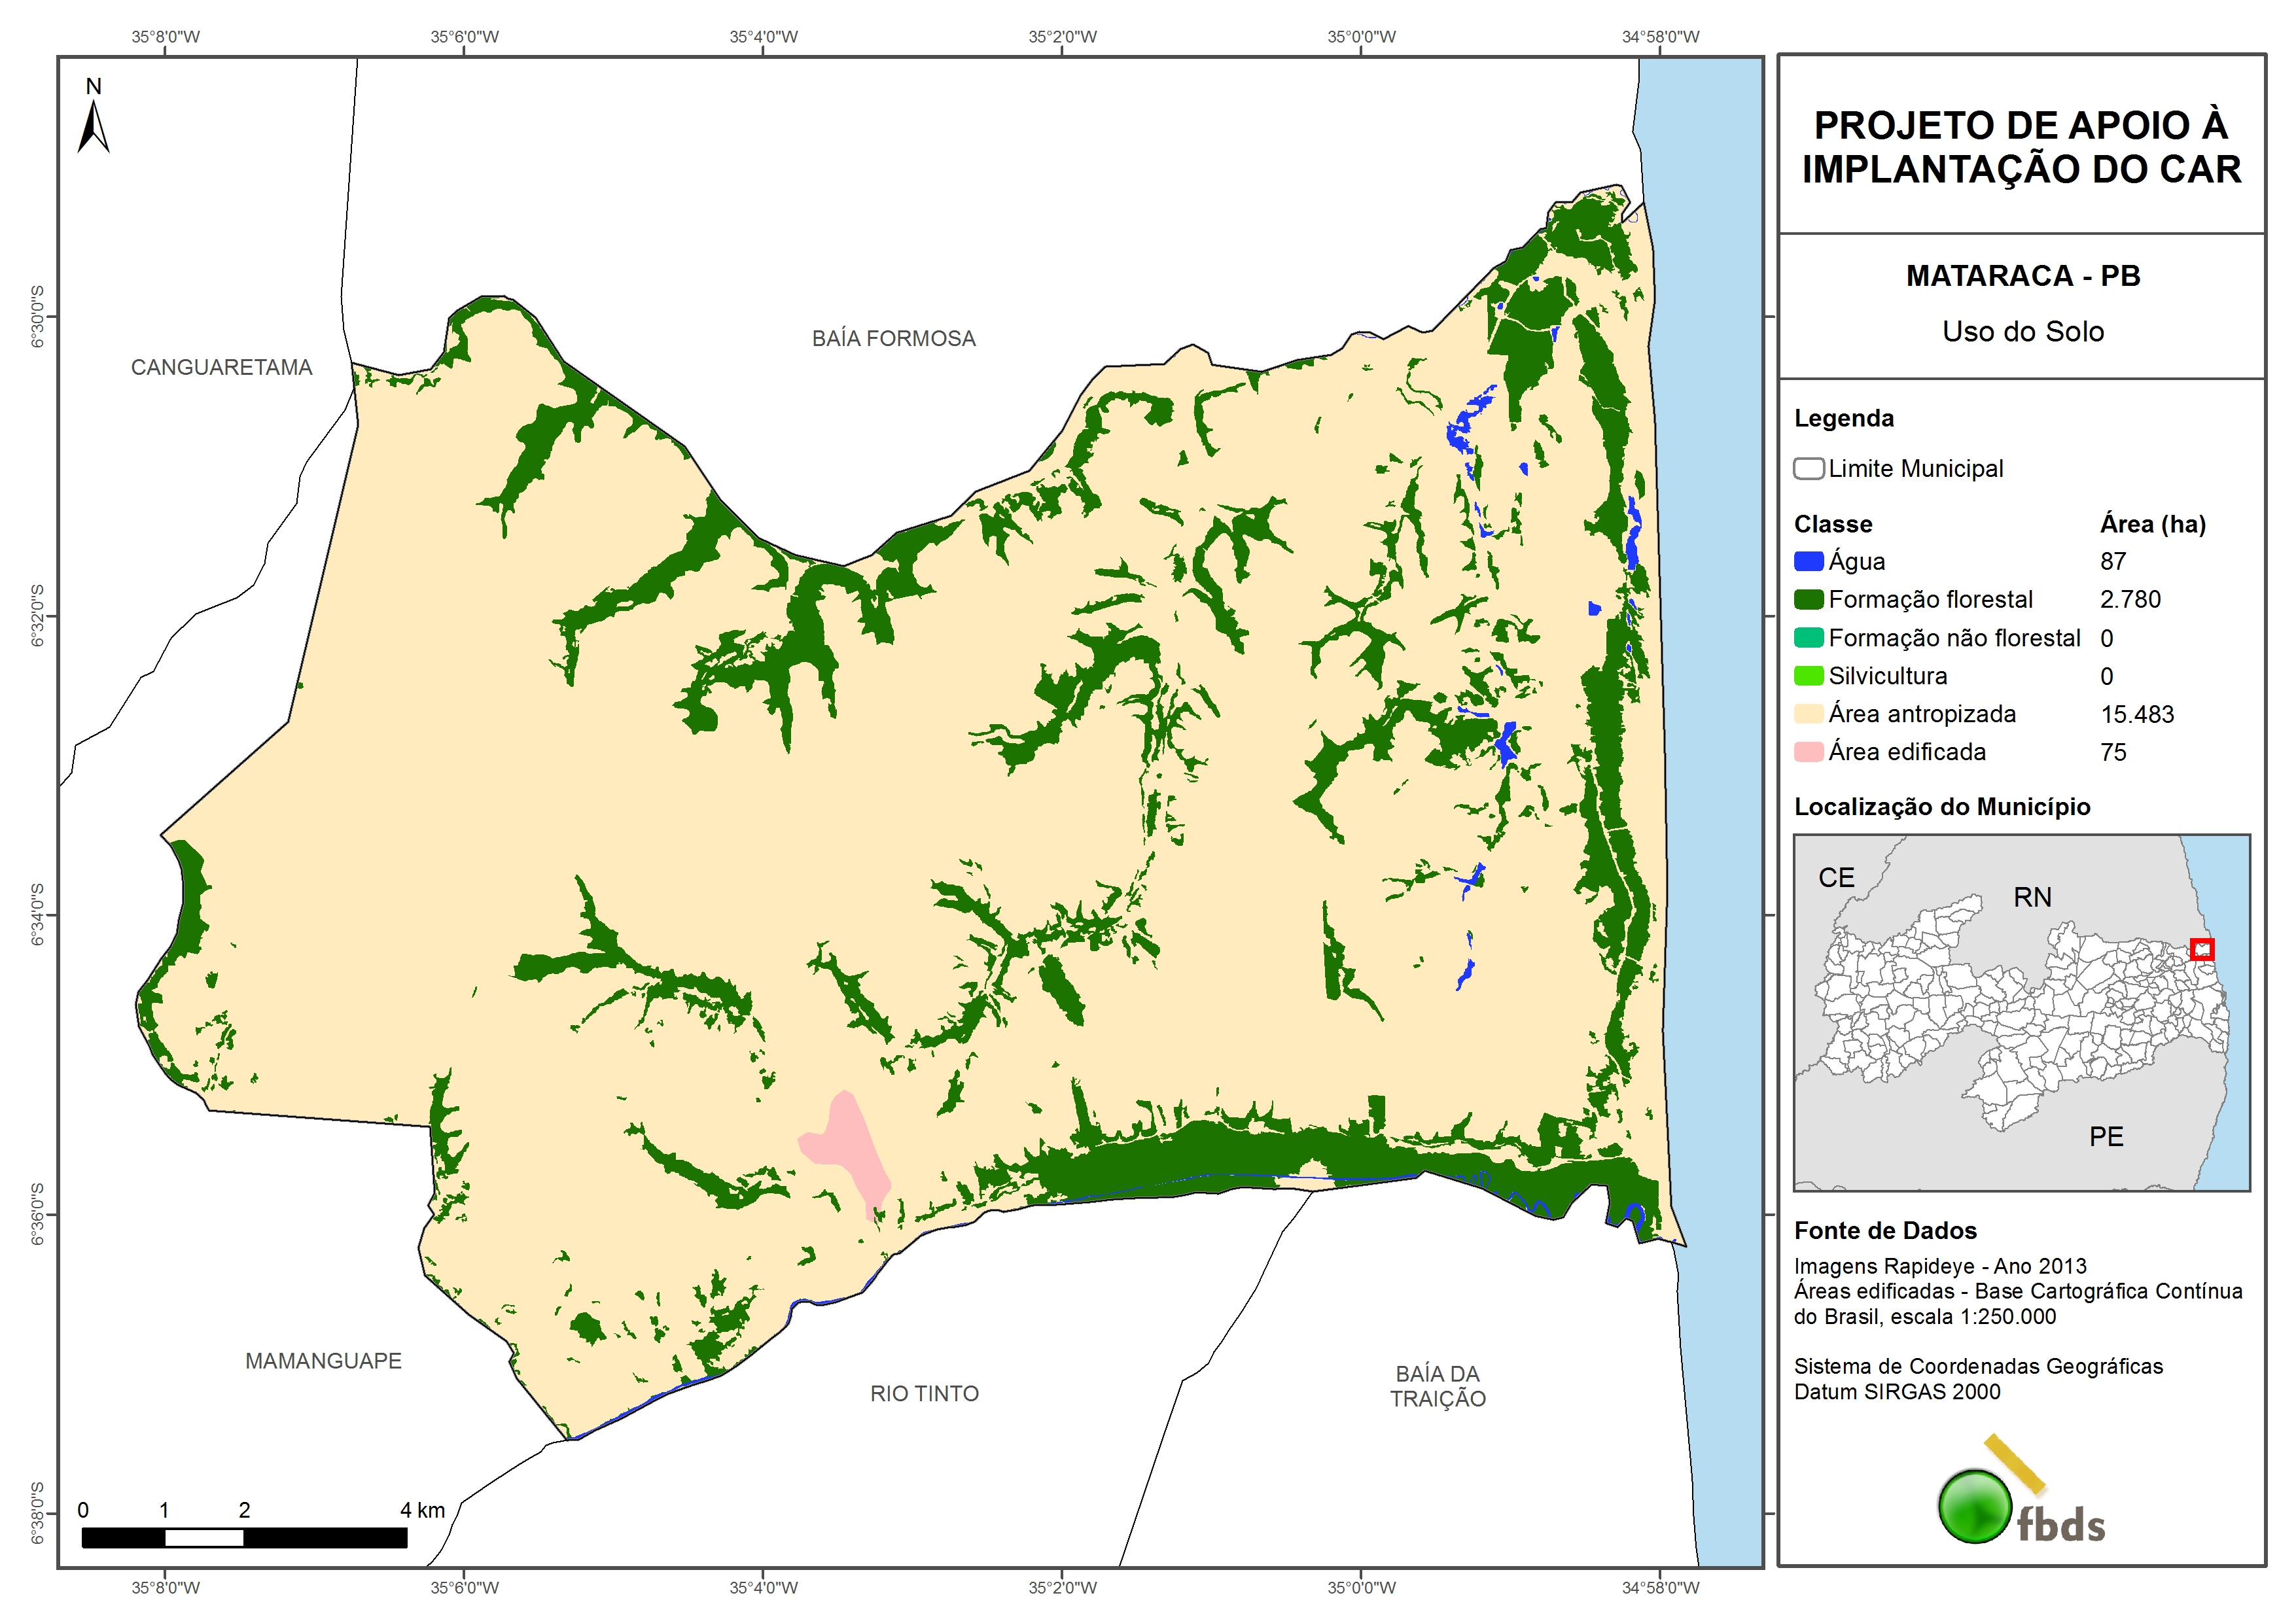Screen dimensions: 2296x1623
Task: Click the dark green Formação florestal swatch
Action: tap(1808, 599)
